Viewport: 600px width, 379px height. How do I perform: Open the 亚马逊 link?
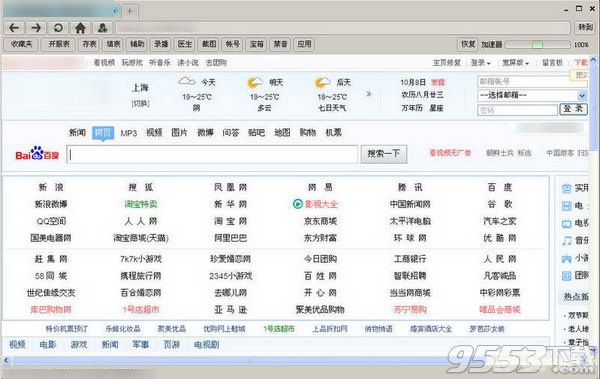tap(230, 310)
